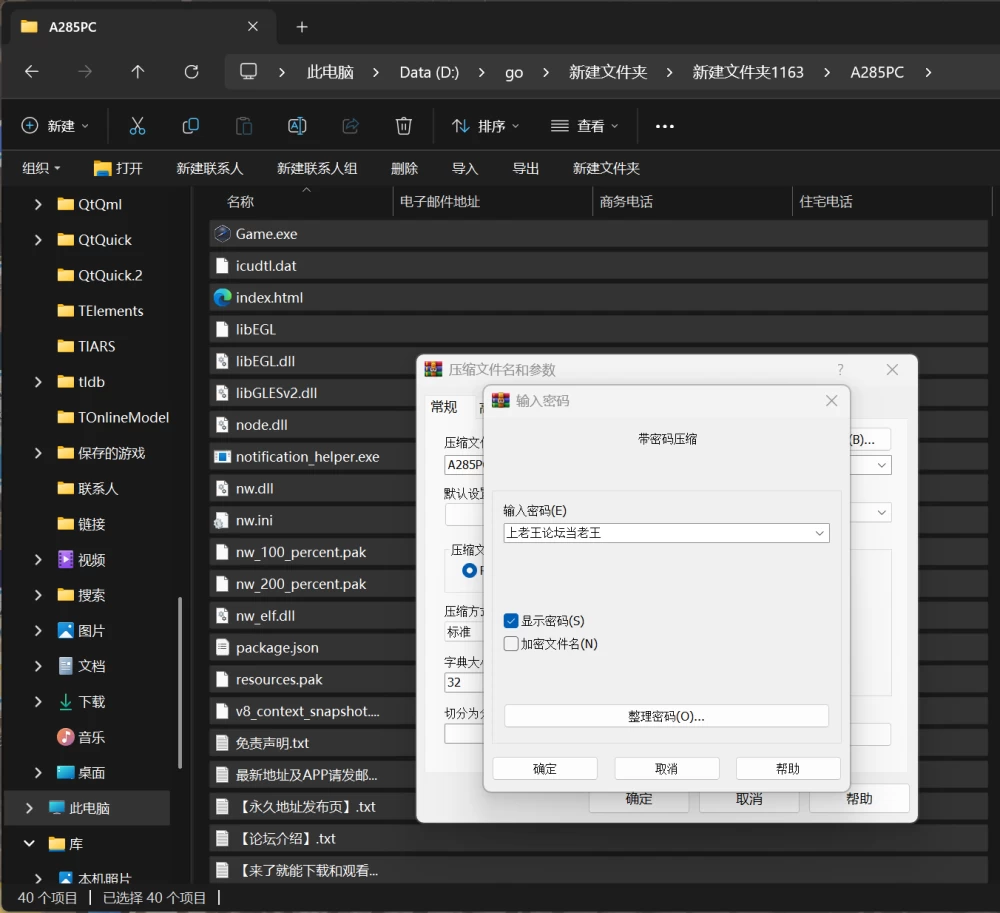Open the password history dropdown arrow

click(820, 533)
